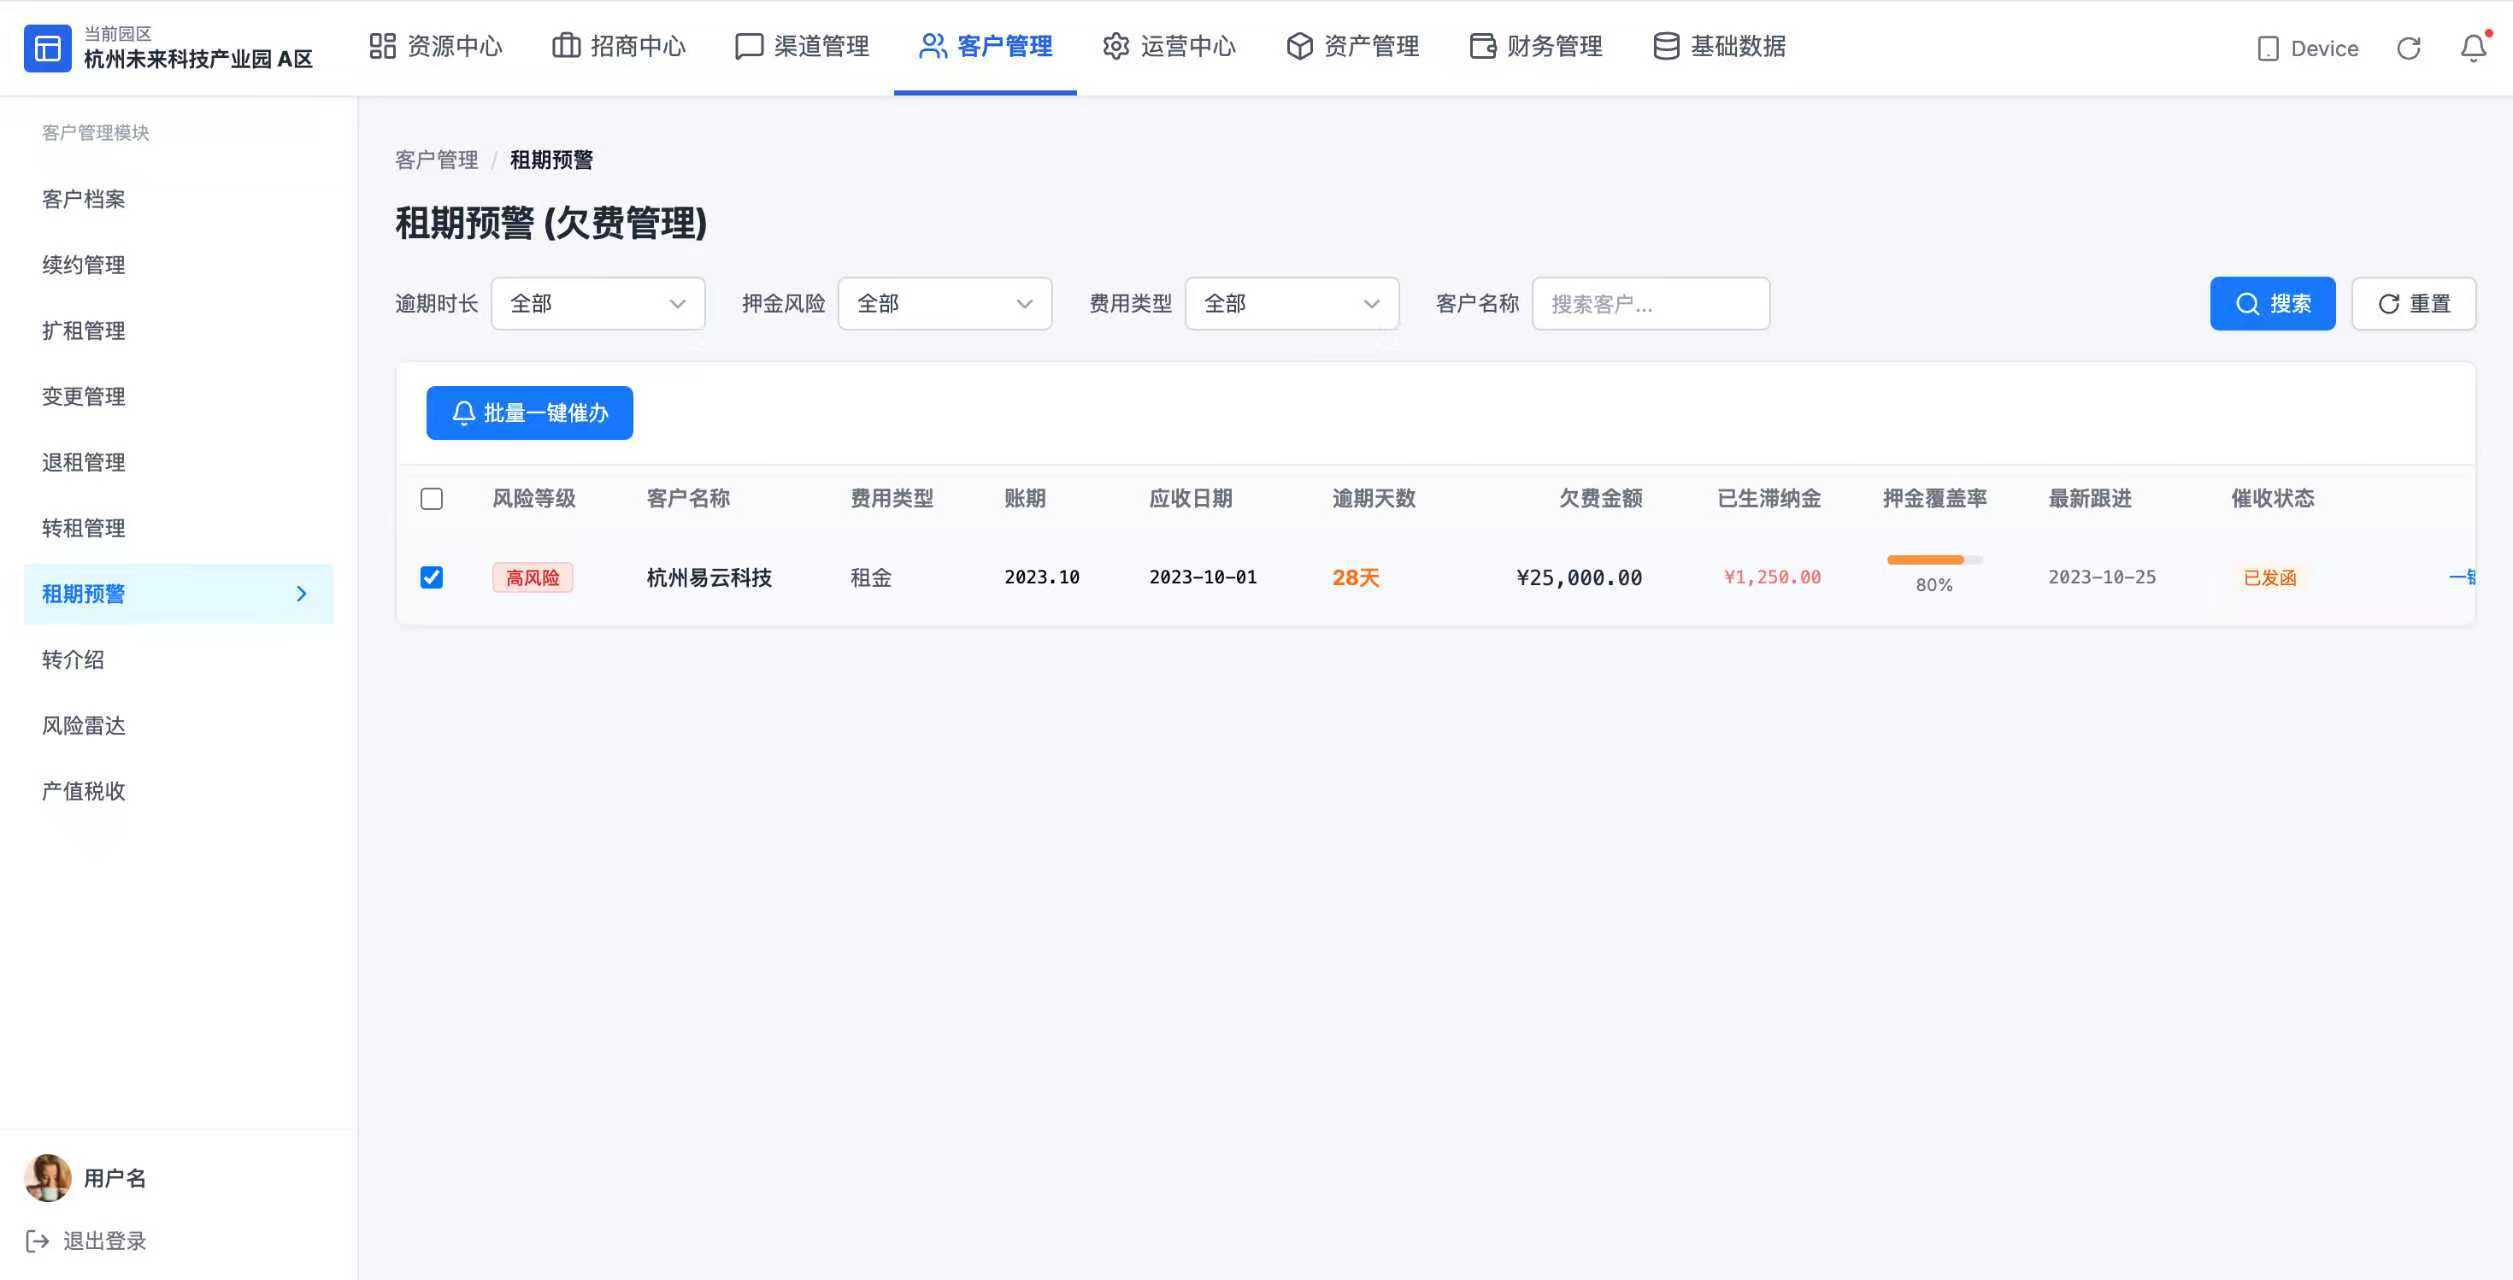Open the 费用类型 dropdown
2513x1280 pixels.
point(1291,303)
